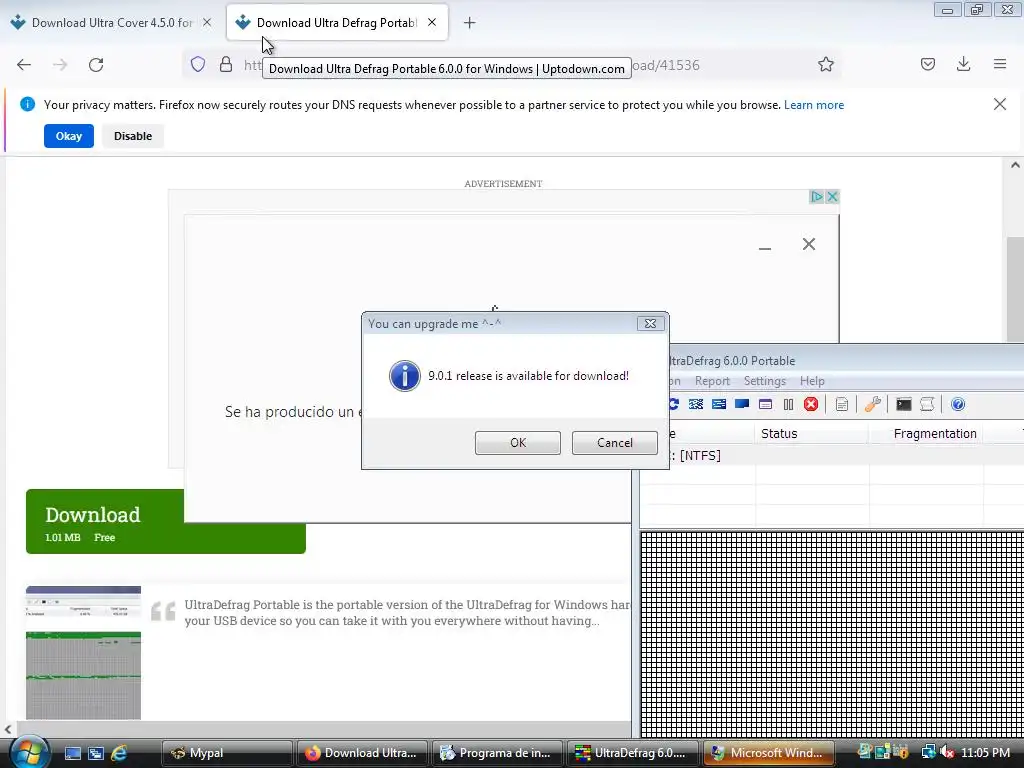
Task: Open the Help menu in UltraDefrag
Action: [812, 381]
